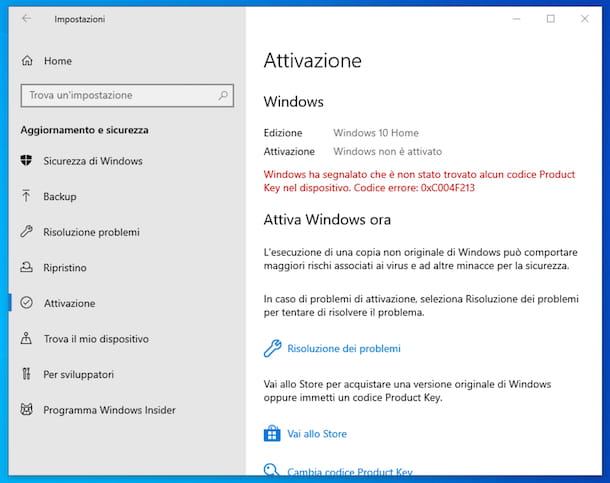
Task: Open the Backup section
Action: coord(60,197)
